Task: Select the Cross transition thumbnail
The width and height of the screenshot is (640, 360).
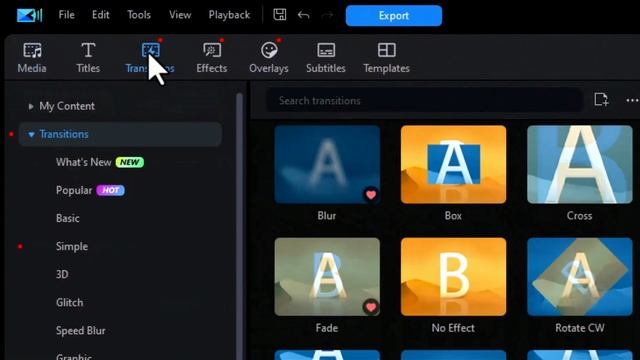Action: pyautogui.click(x=580, y=164)
